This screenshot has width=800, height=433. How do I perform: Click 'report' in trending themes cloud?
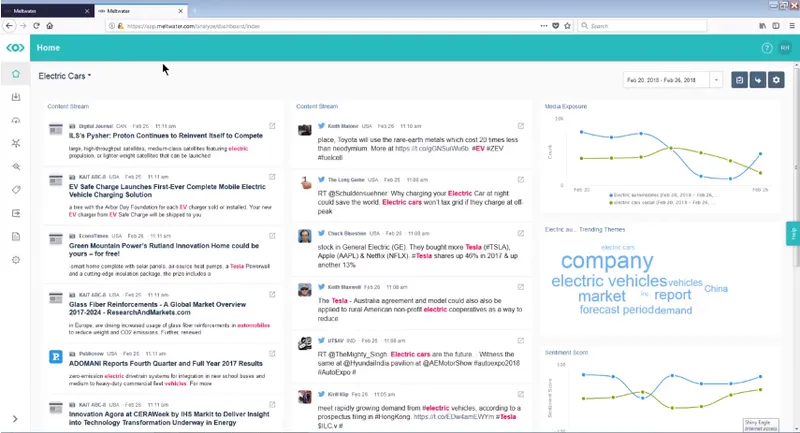pos(672,295)
